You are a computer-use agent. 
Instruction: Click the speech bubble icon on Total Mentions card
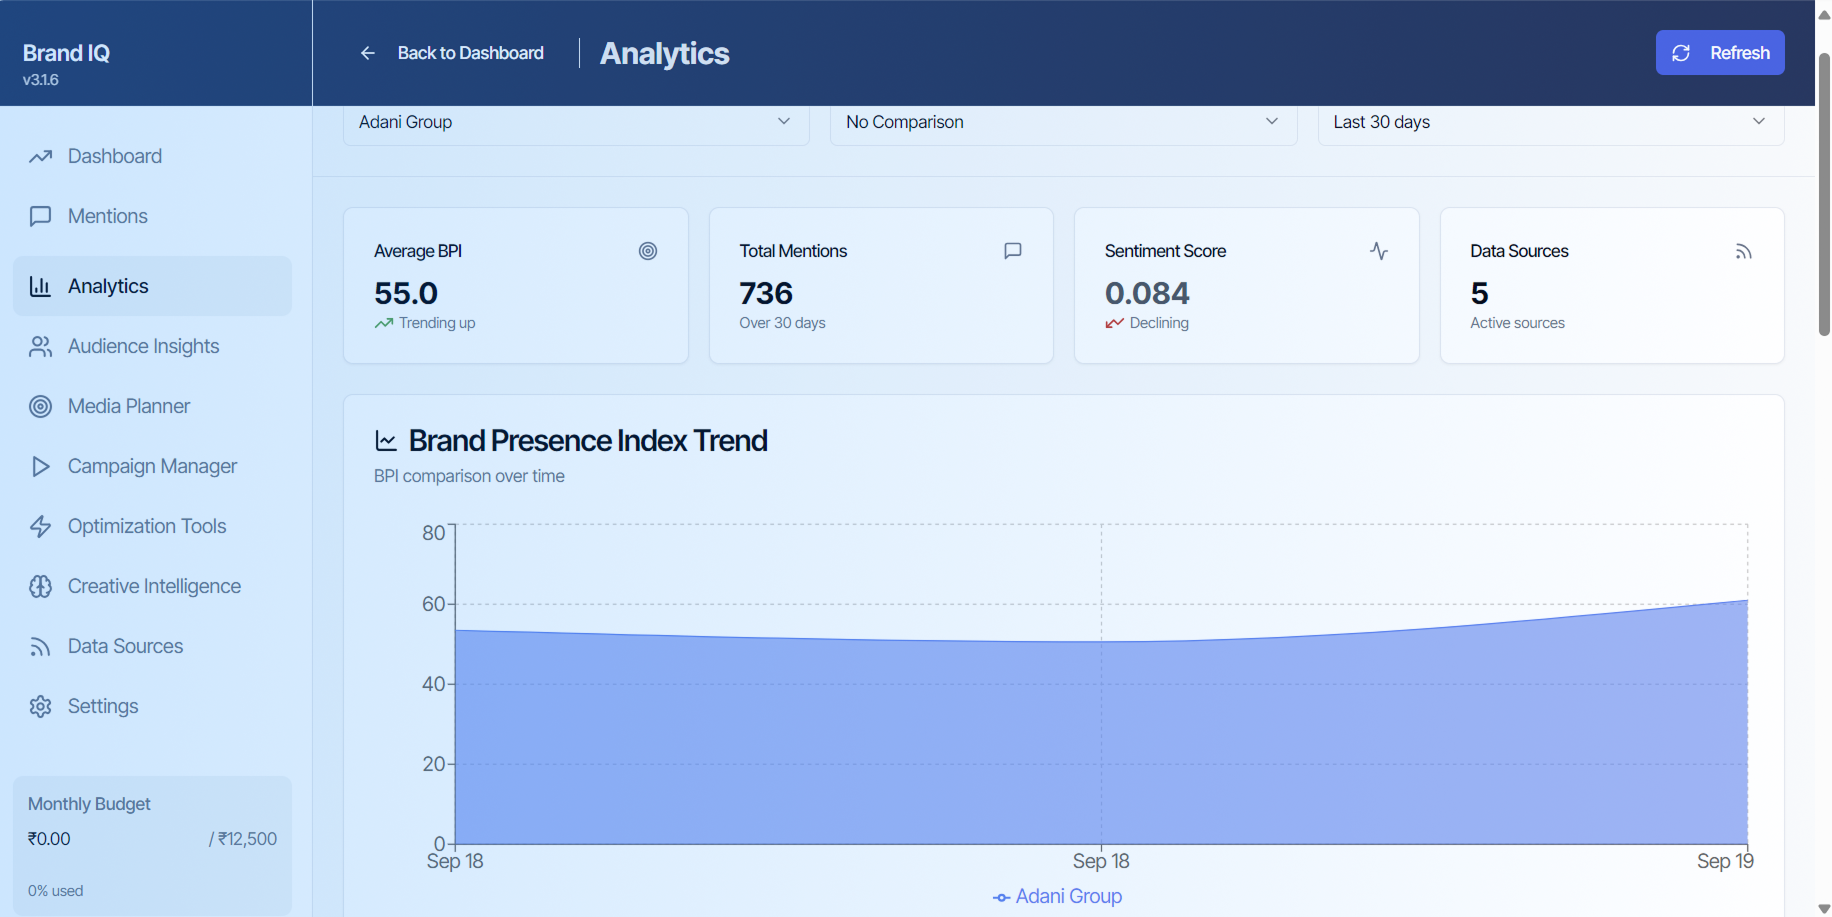click(x=1013, y=251)
